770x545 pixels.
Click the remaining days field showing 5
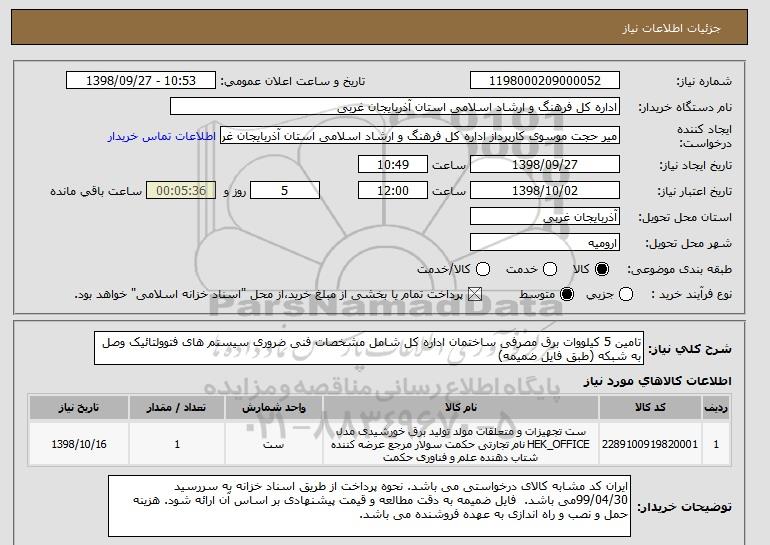285,191
